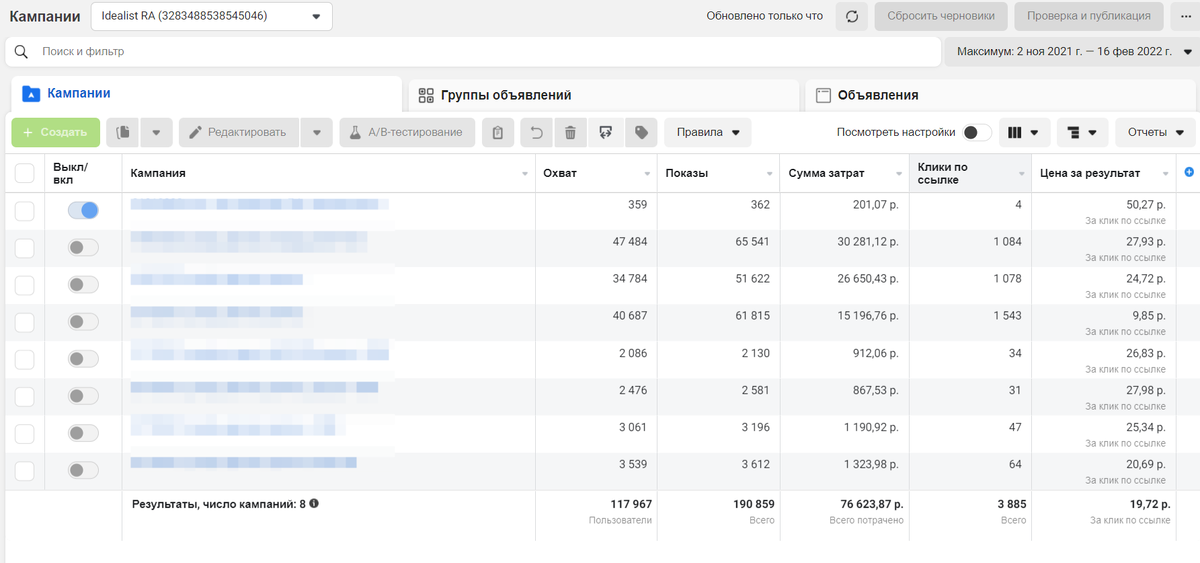1200x563 pixels.
Task: Toggle the campaign with 3 061 reach
Action: tap(83, 434)
